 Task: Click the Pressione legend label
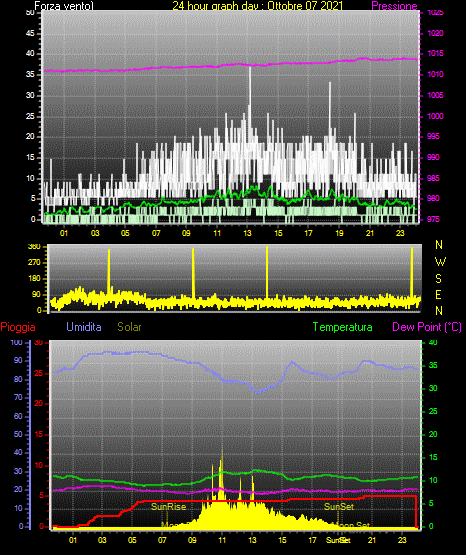[x=394, y=6]
